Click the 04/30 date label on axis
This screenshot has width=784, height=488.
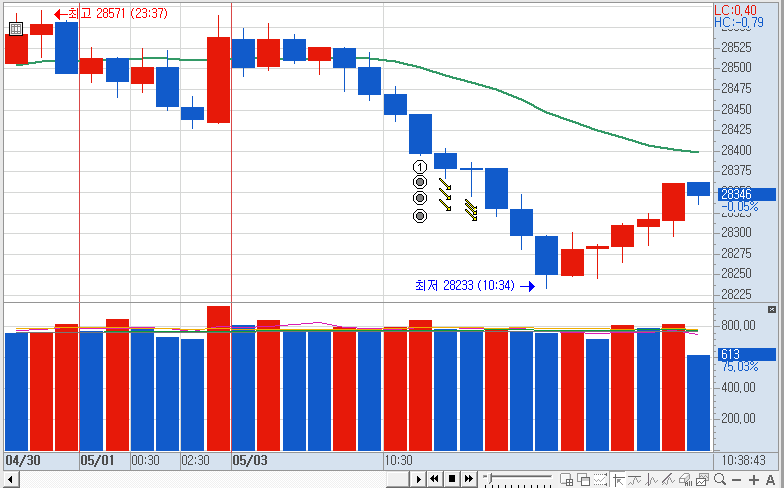pos(22,460)
